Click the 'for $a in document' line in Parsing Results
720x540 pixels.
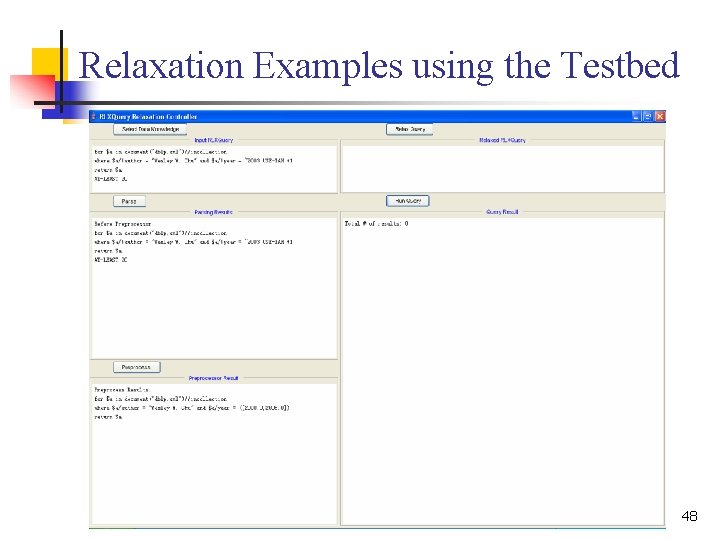160,233
